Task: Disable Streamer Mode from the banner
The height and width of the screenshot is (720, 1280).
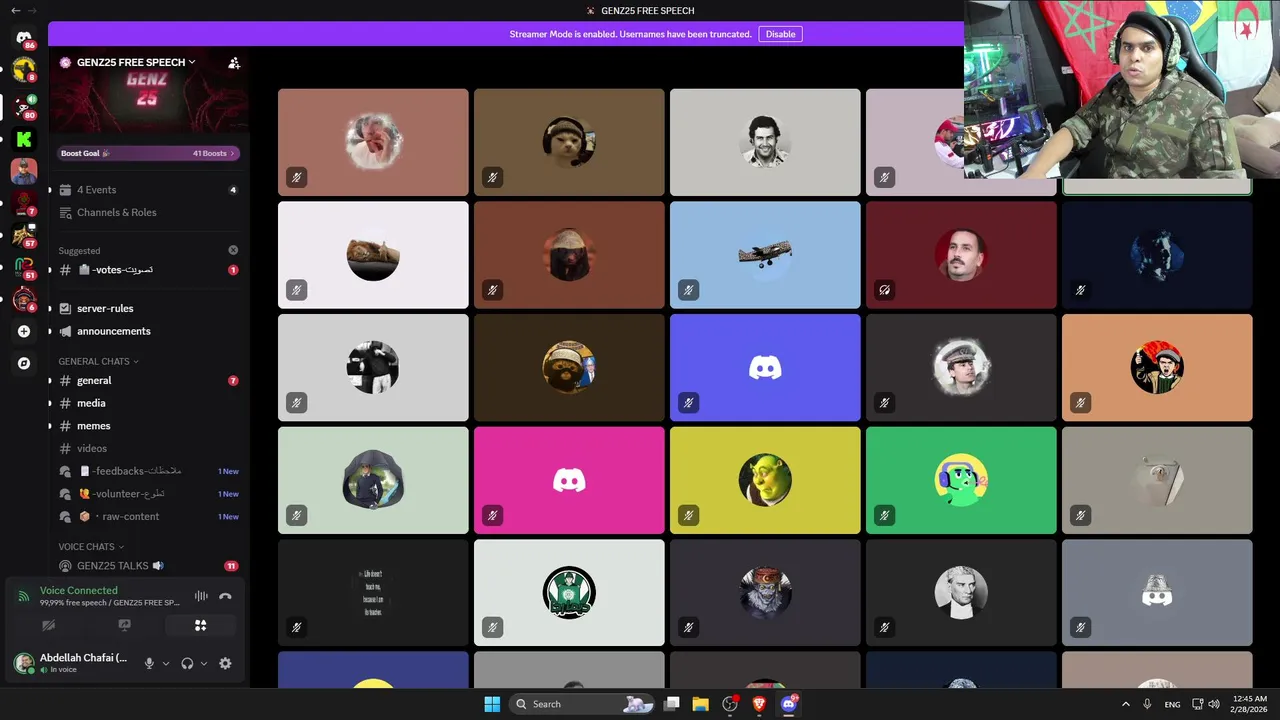Action: [780, 34]
